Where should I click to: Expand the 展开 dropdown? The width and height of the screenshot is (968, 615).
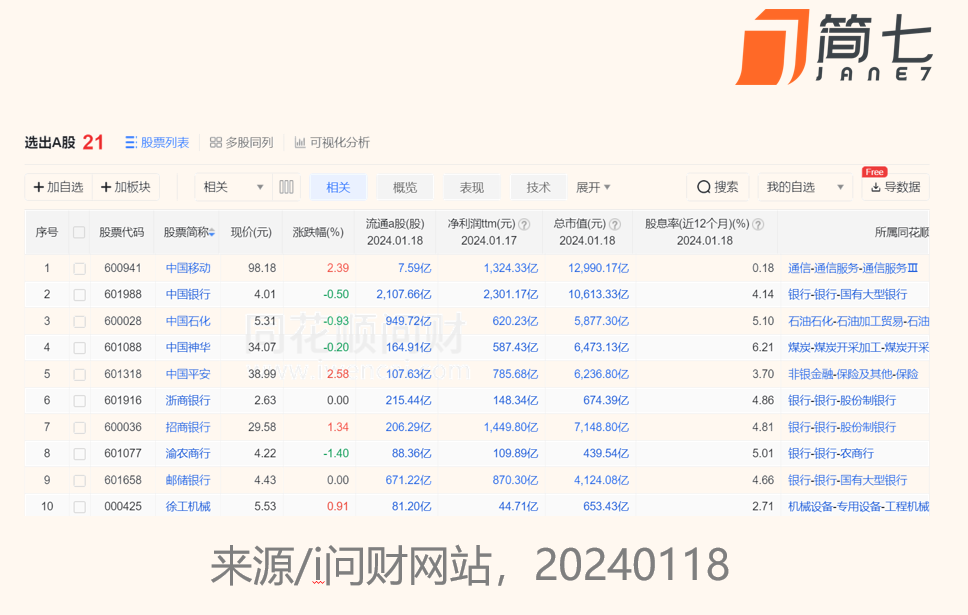(x=593, y=187)
